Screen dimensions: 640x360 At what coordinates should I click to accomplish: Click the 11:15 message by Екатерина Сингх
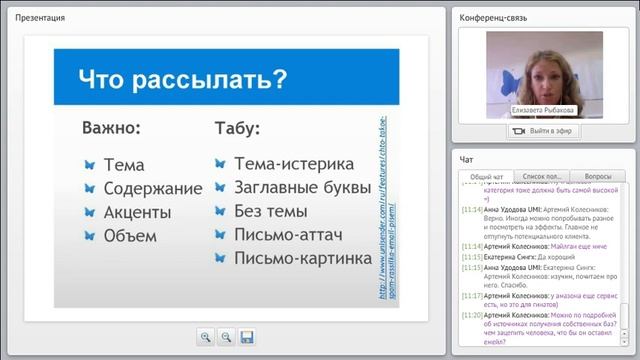click(x=518, y=257)
